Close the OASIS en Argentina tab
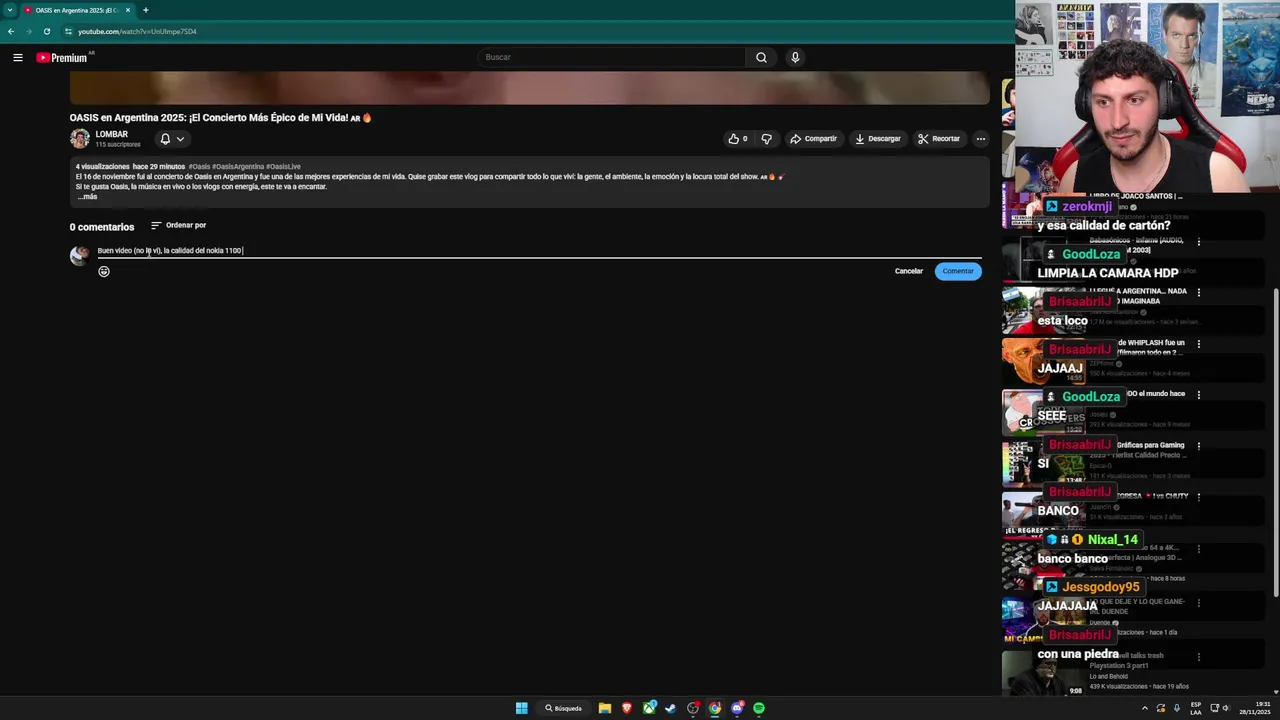This screenshot has height=720, width=1280. click(x=128, y=10)
